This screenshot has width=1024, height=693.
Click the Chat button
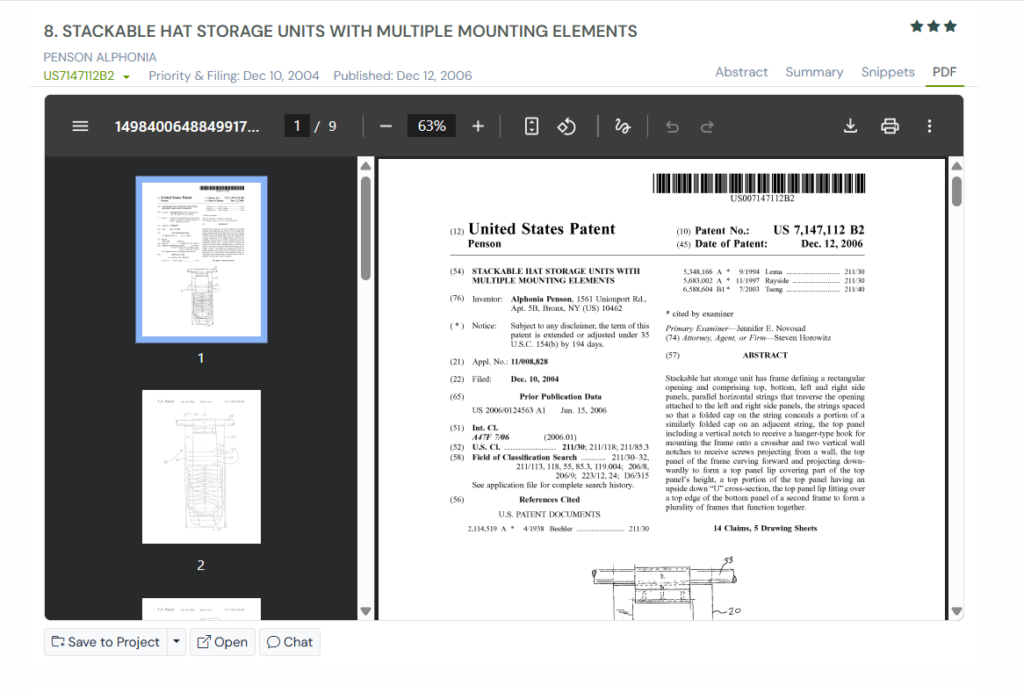pos(289,642)
